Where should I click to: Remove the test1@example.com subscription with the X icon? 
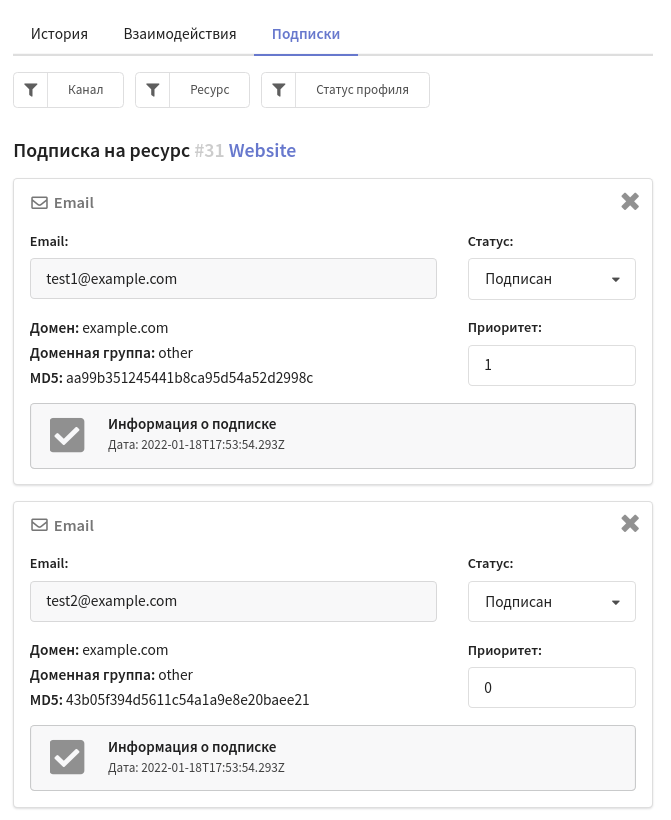click(x=630, y=201)
